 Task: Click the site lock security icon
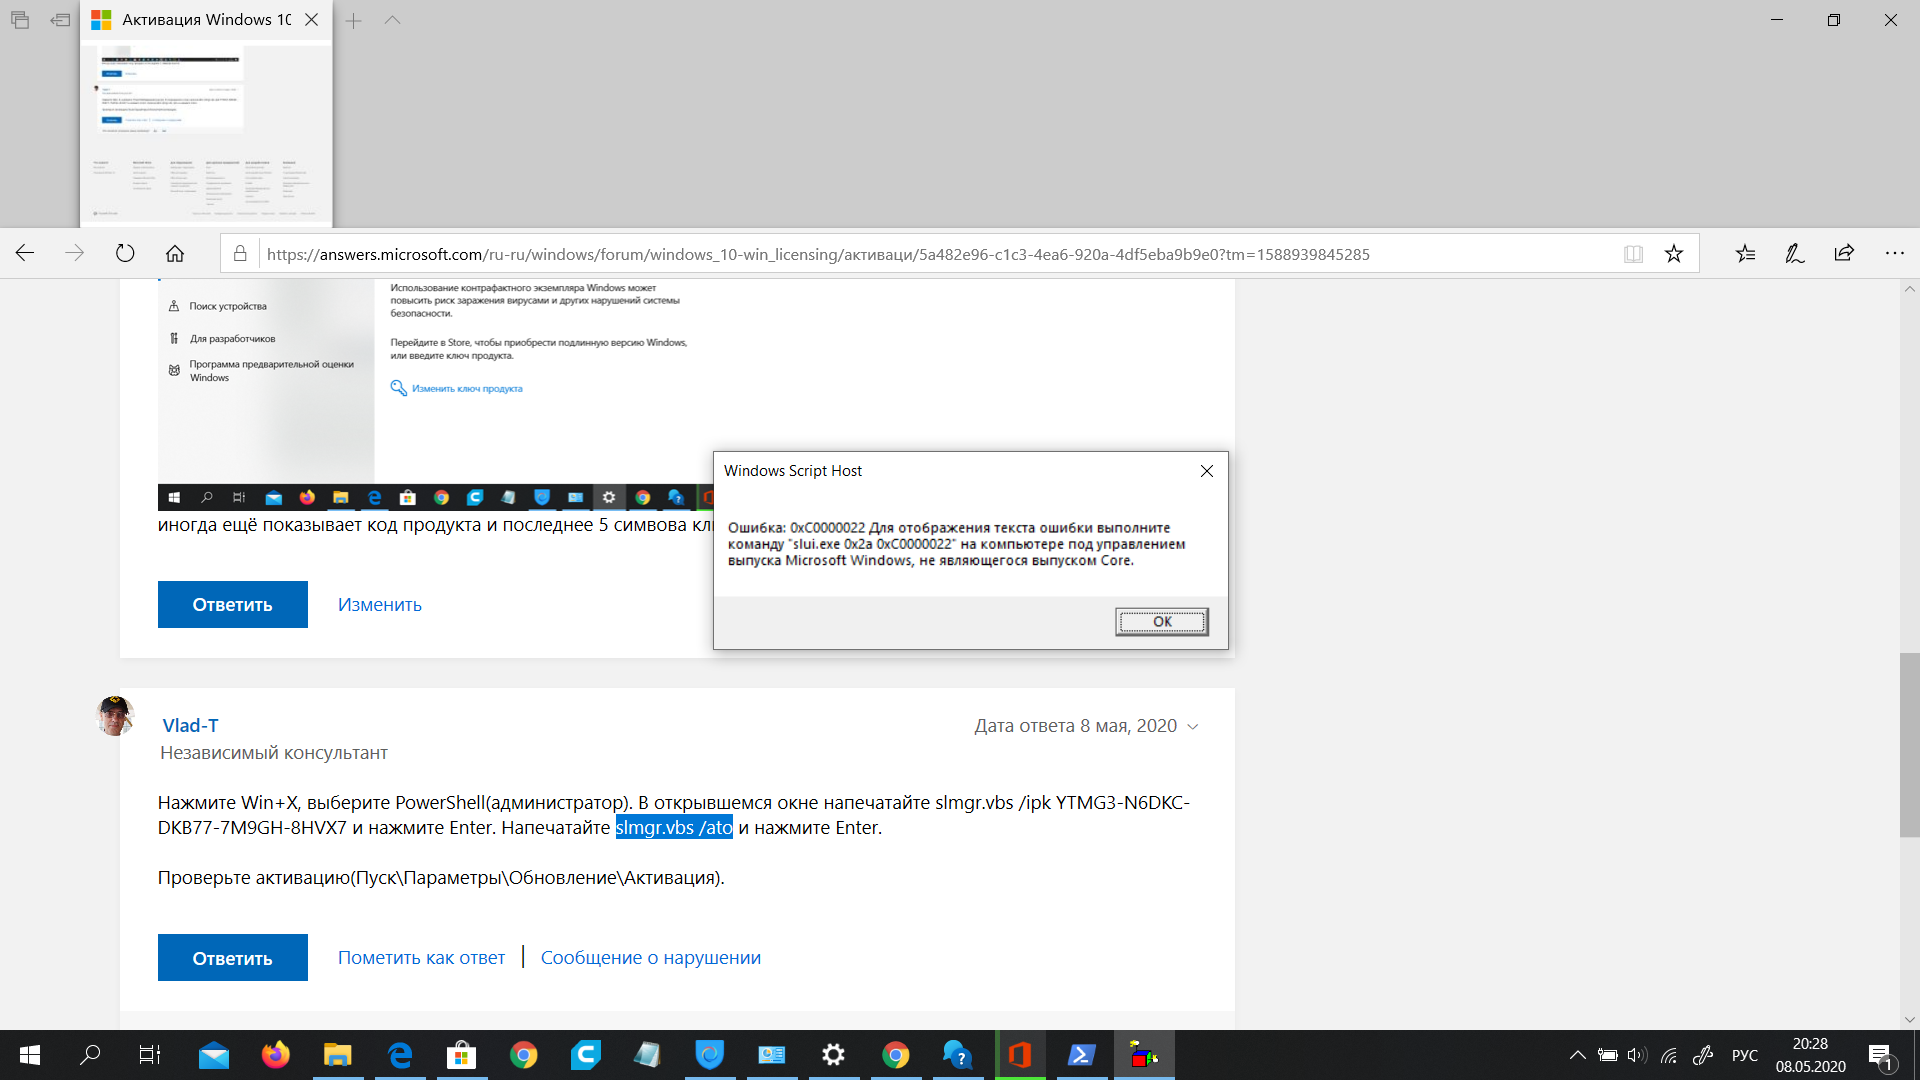240,254
